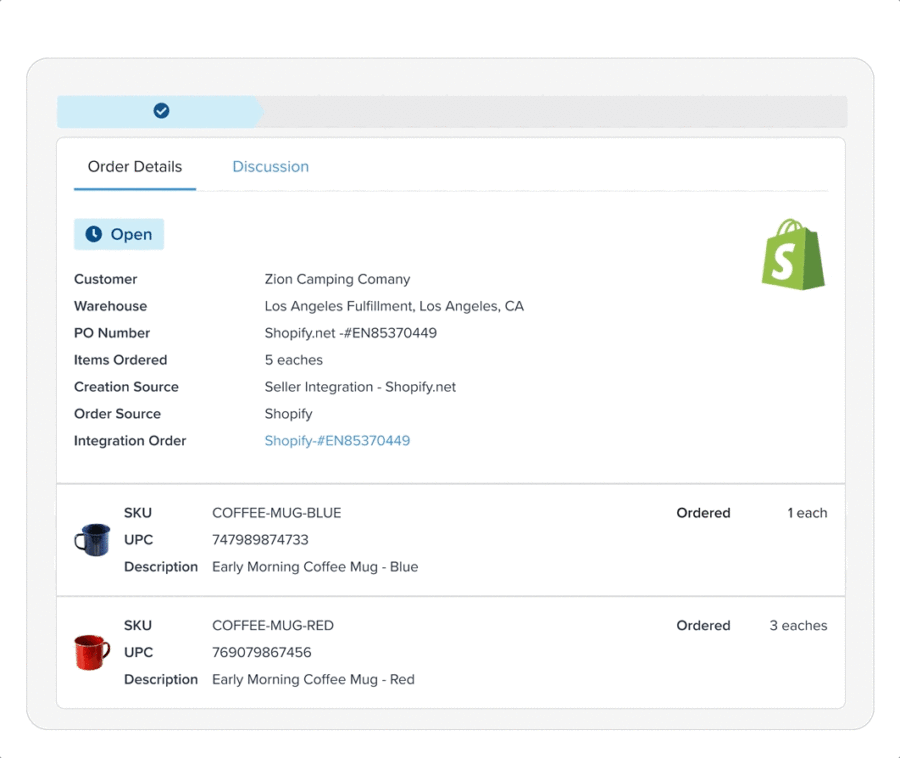Click the red coffee mug product thumbnail

[91, 652]
